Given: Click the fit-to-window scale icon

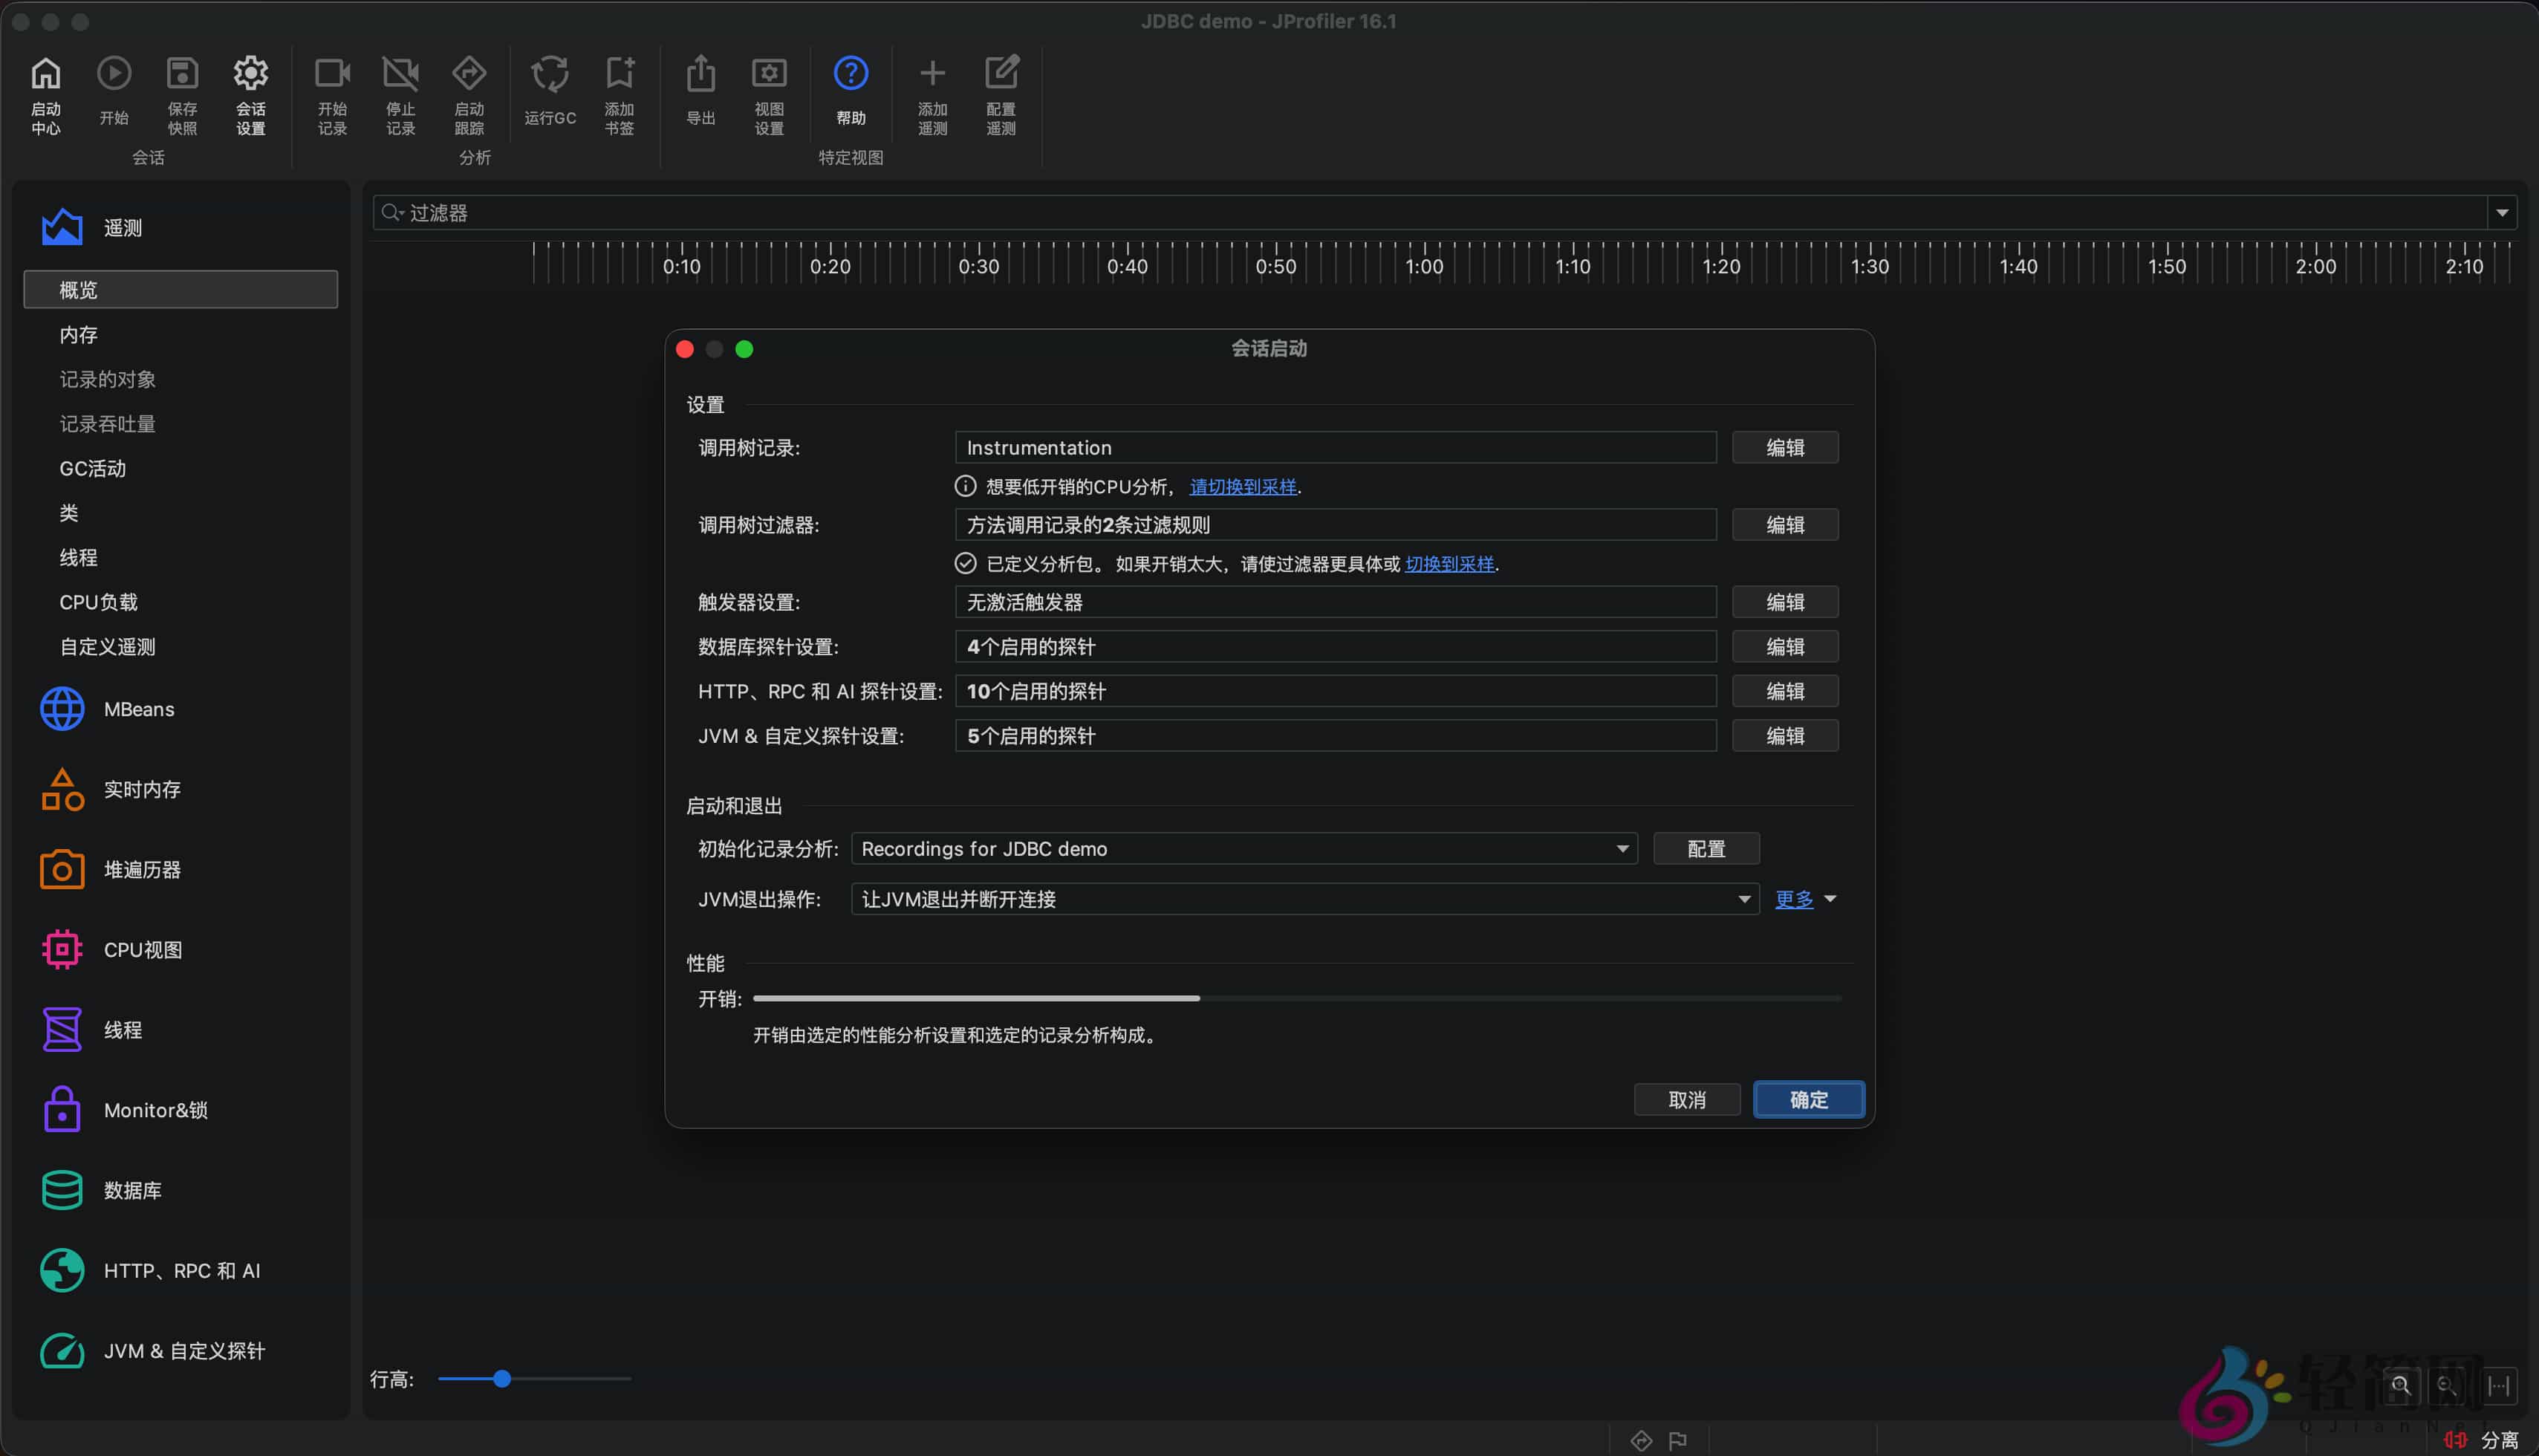Looking at the screenshot, I should coord(2499,1385).
